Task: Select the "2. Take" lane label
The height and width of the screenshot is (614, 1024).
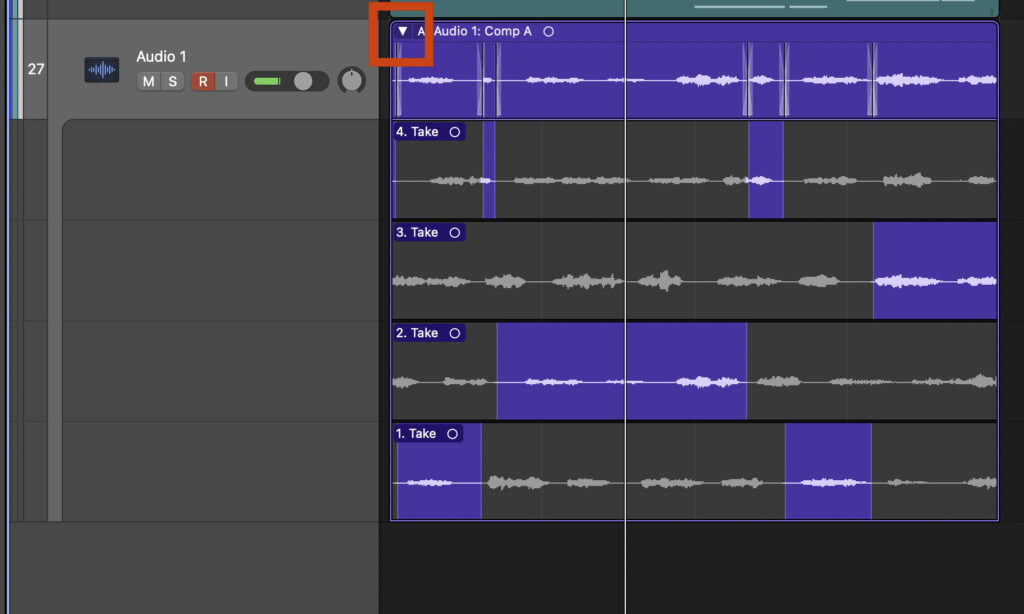Action: 417,333
